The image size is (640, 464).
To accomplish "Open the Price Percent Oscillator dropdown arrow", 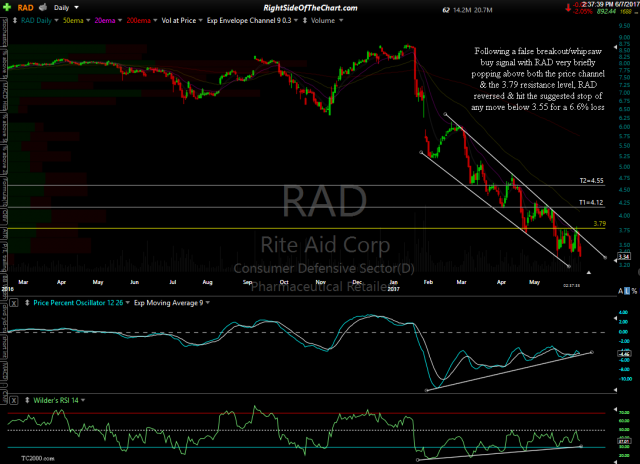I will coord(128,303).
